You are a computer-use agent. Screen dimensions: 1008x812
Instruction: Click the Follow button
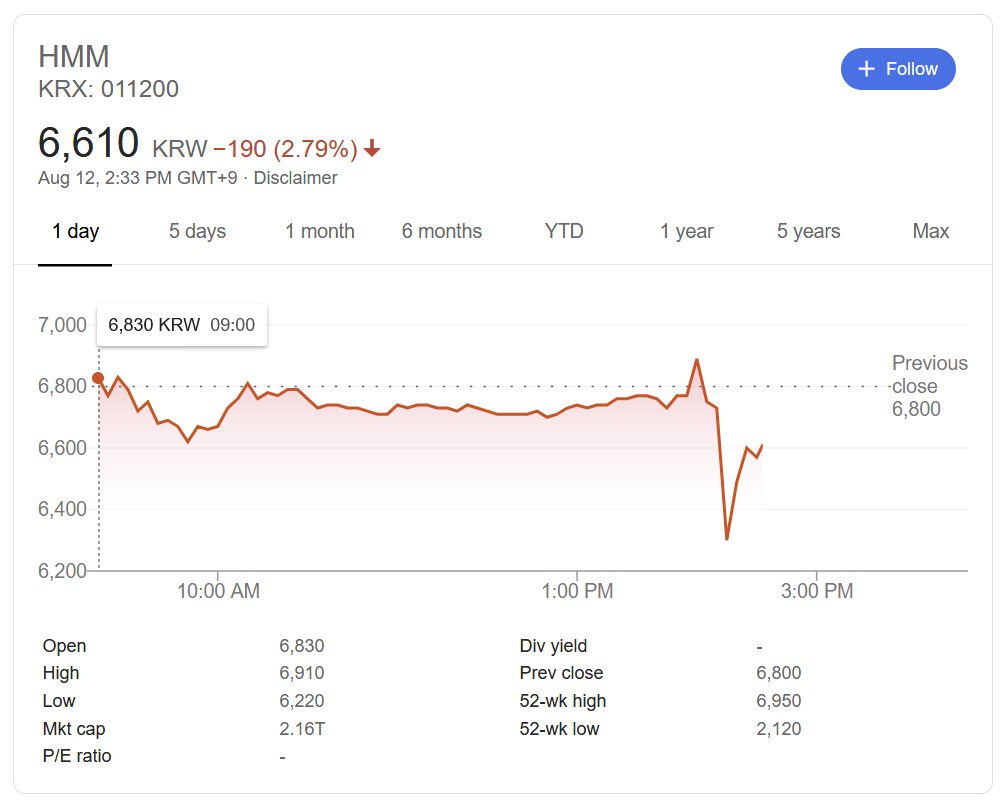(898, 69)
